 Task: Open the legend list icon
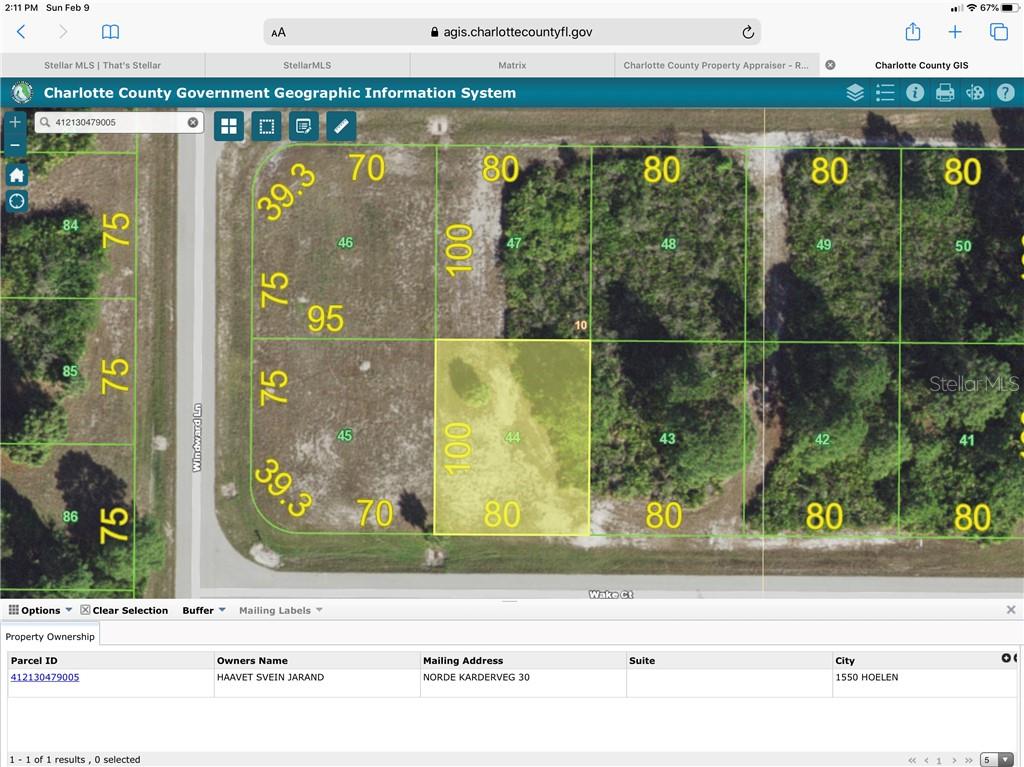point(885,93)
